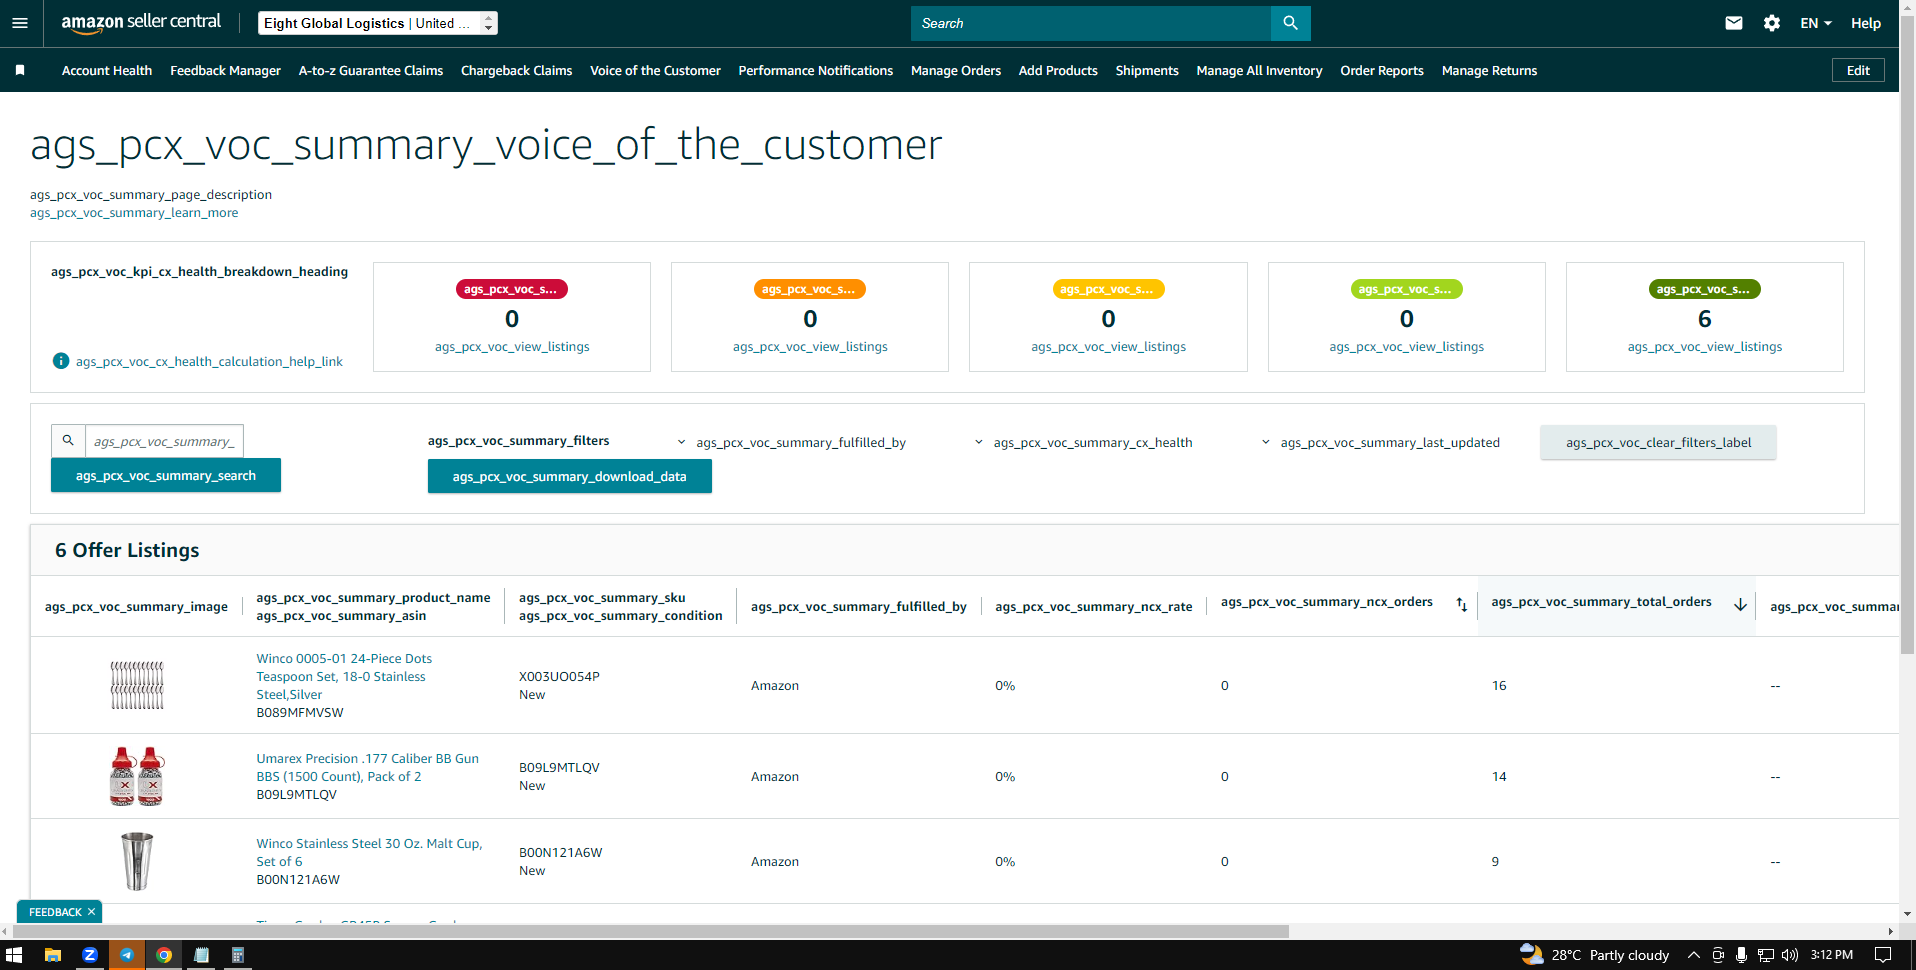This screenshot has width=1916, height=970.
Task: Click the blue info icon for health calculation
Action: coord(61,361)
